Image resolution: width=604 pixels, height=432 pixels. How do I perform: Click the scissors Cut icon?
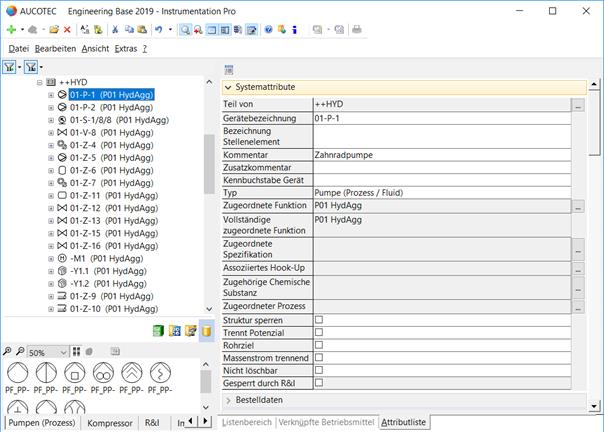coord(115,30)
